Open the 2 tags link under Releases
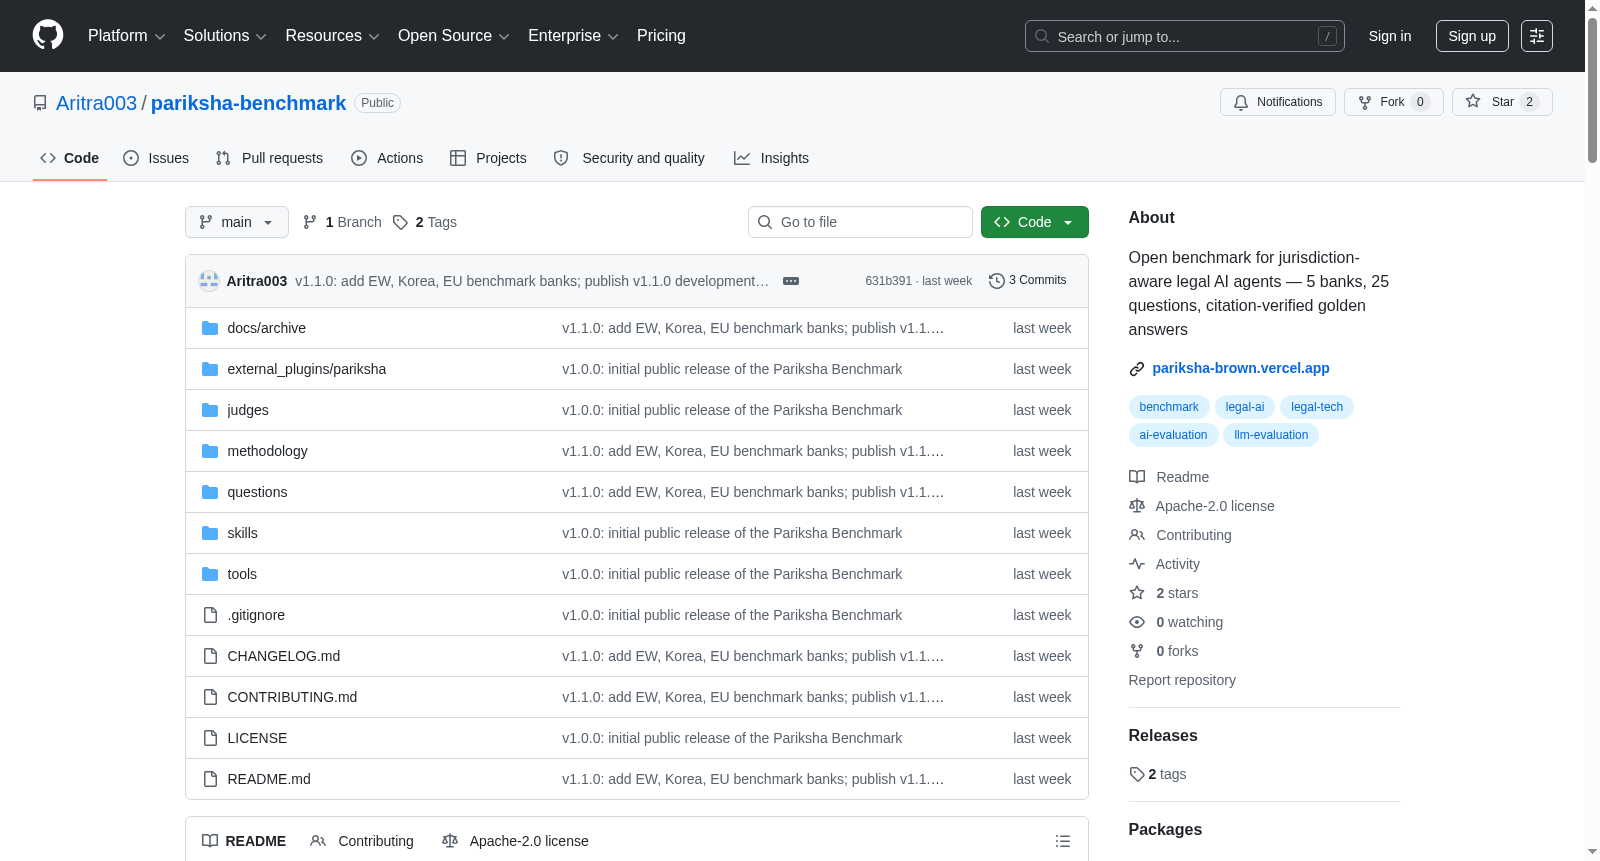1600x861 pixels. [x=1158, y=774]
